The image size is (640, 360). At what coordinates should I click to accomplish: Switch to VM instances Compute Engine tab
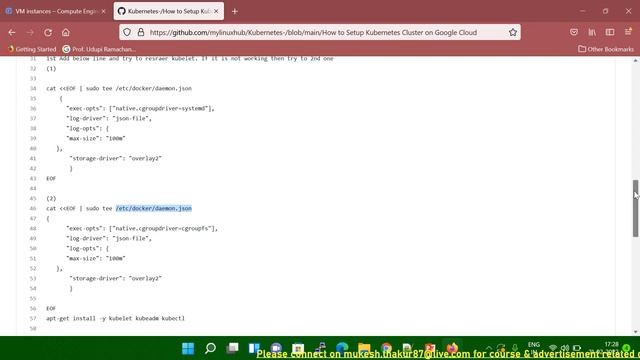pyautogui.click(x=55, y=11)
